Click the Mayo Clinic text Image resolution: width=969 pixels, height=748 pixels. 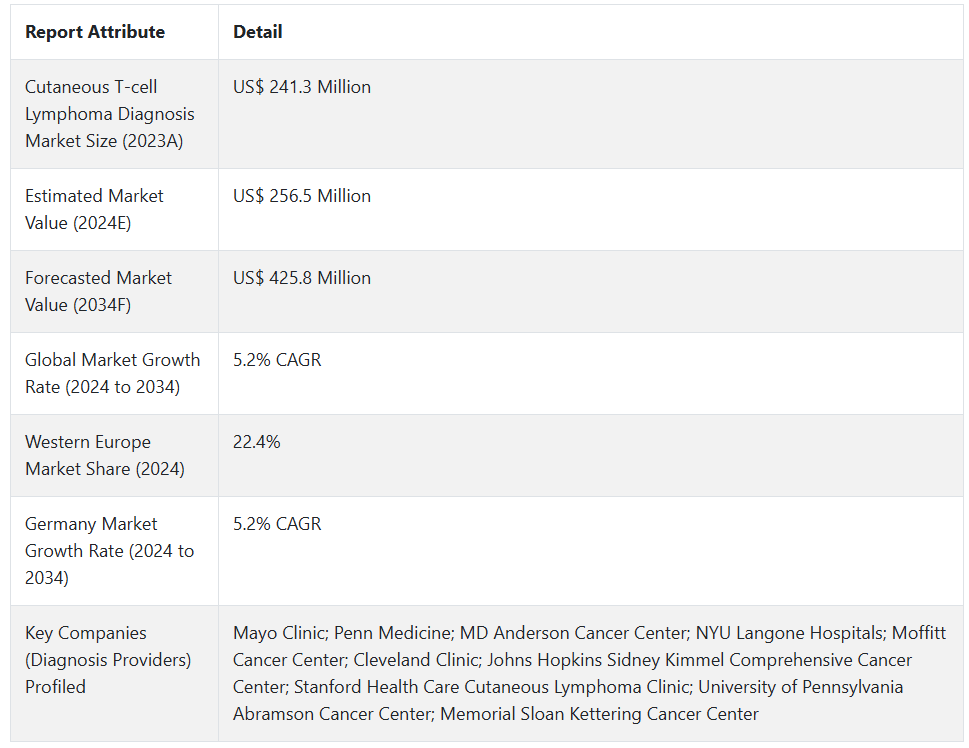click(278, 633)
